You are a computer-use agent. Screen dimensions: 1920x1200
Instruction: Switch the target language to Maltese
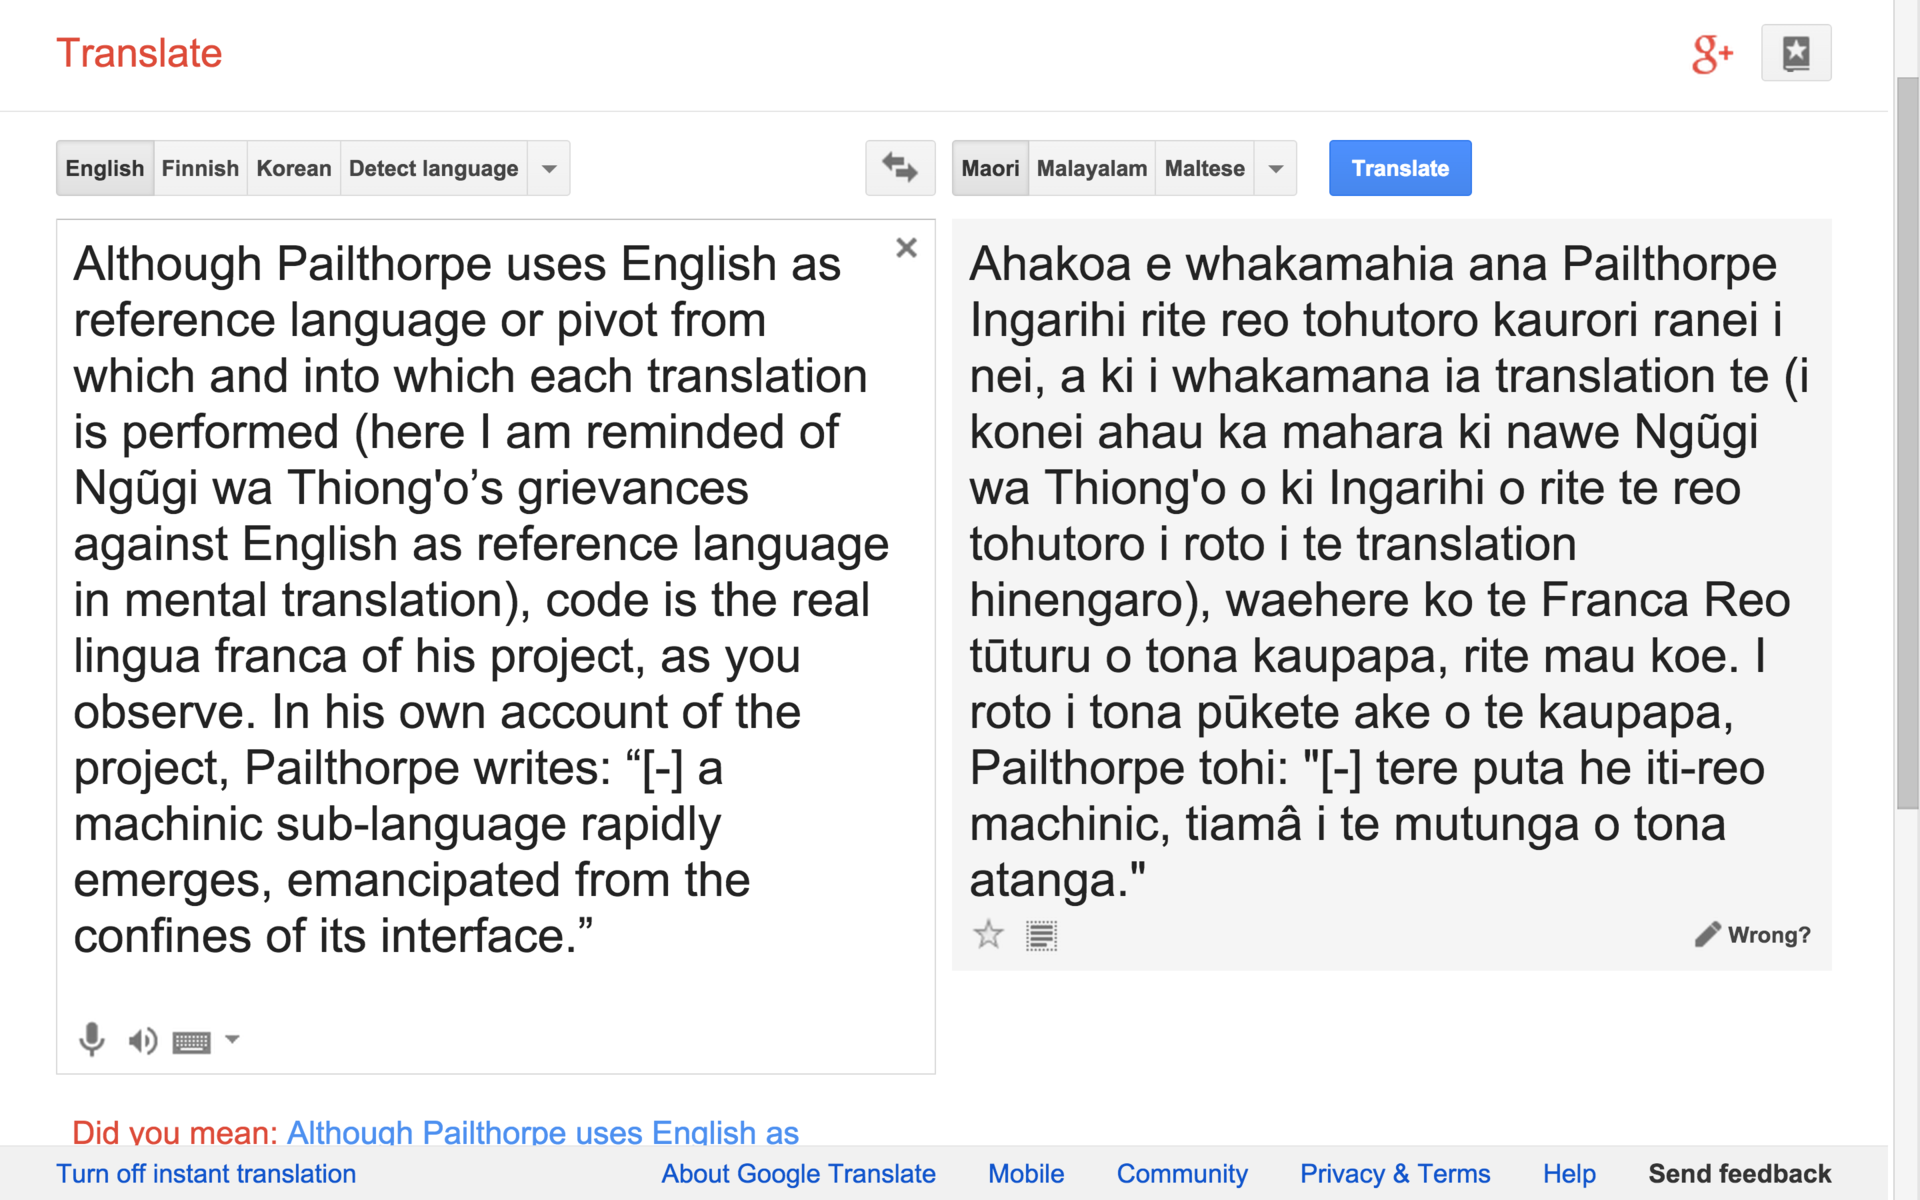1204,168
